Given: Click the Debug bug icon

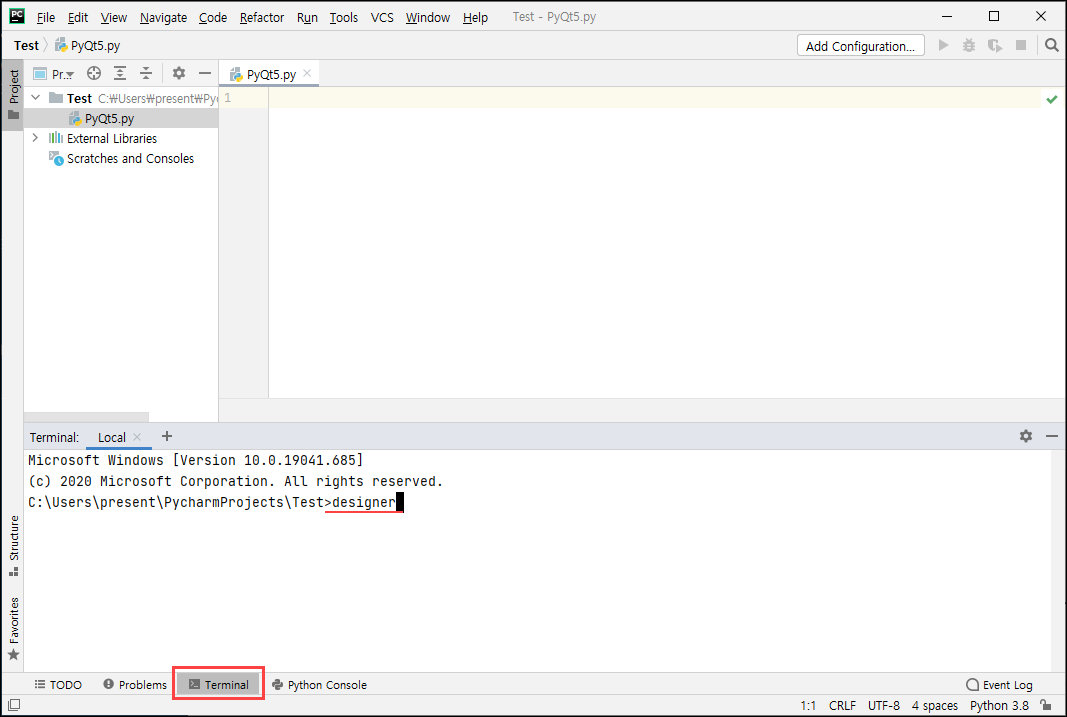Looking at the screenshot, I should 969,46.
